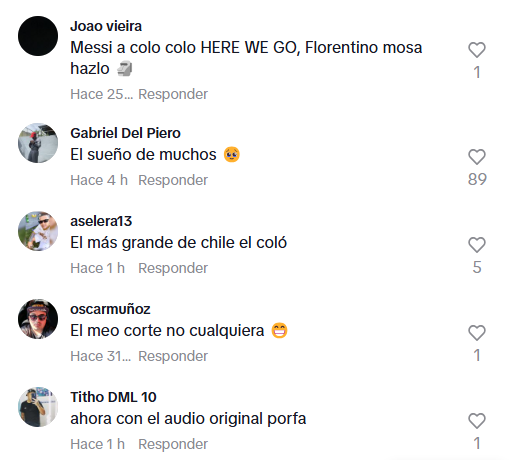Viewport: 511px width, 460px height.
Task: Open the Joao vieira username link
Action: click(106, 26)
